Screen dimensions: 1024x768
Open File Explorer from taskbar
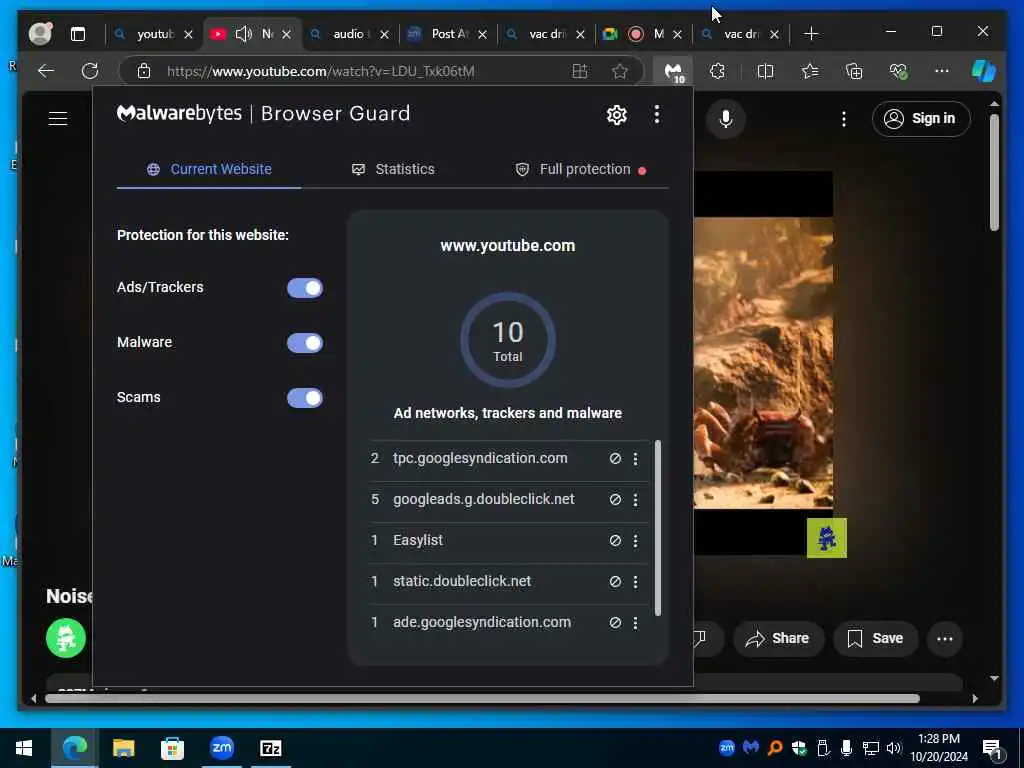click(123, 748)
